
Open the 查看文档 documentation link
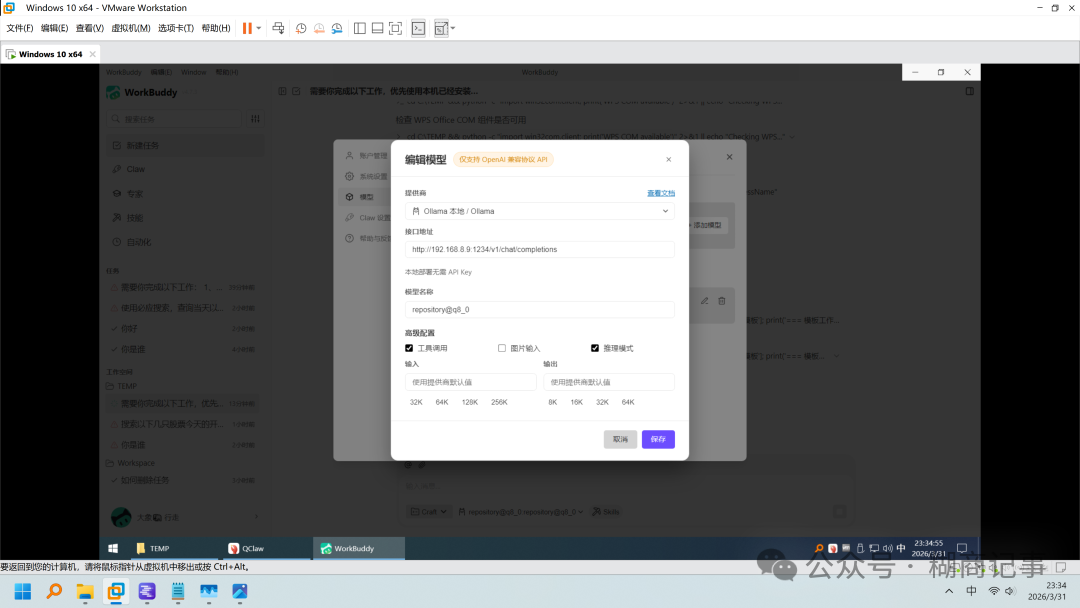pyautogui.click(x=659, y=192)
